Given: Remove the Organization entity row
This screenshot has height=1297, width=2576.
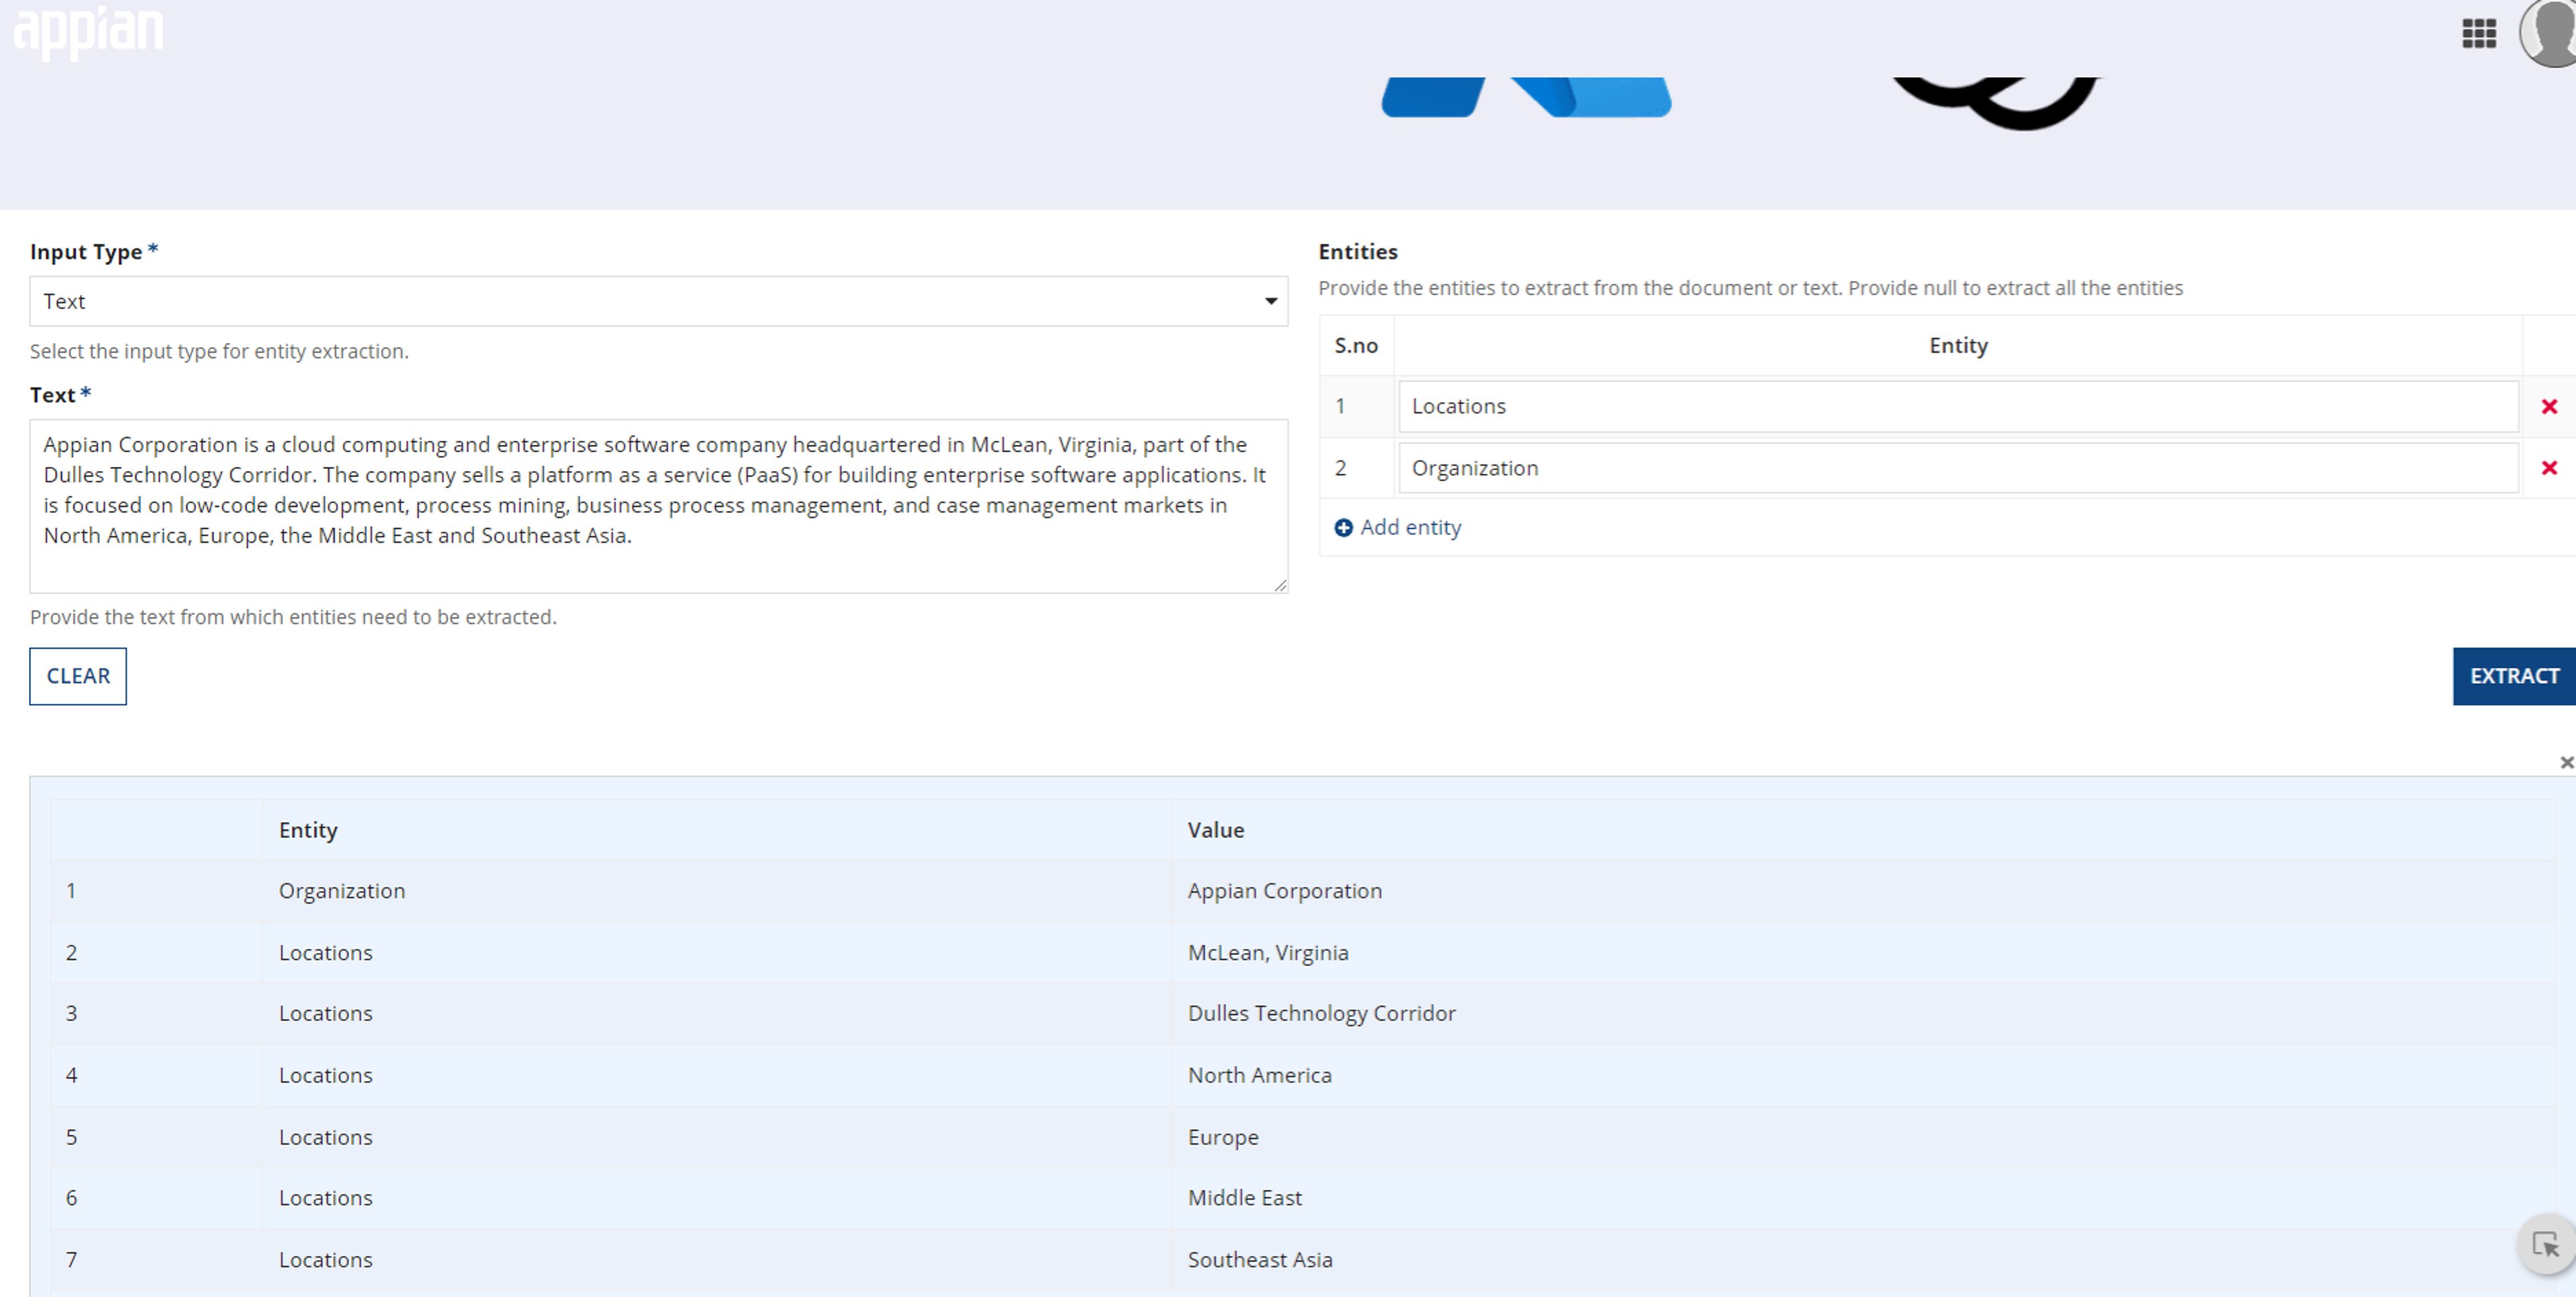Looking at the screenshot, I should (x=2549, y=468).
